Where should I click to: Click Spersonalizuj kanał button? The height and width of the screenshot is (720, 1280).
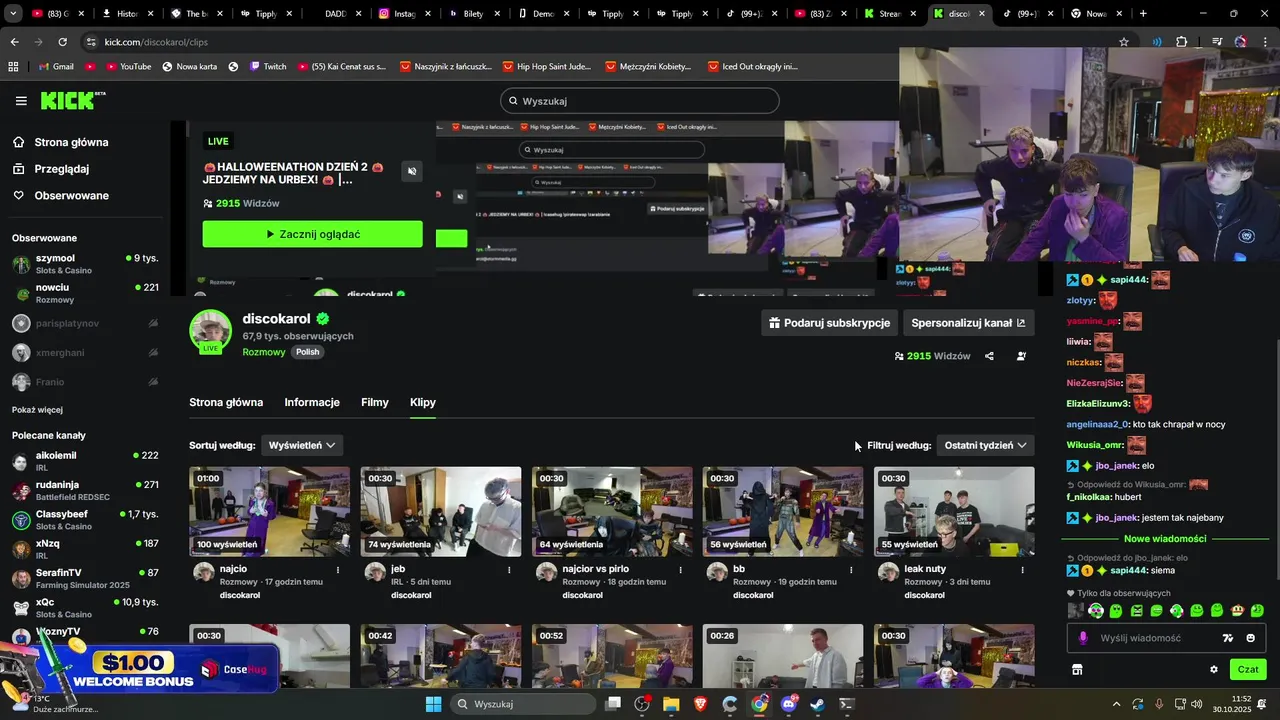pos(968,323)
